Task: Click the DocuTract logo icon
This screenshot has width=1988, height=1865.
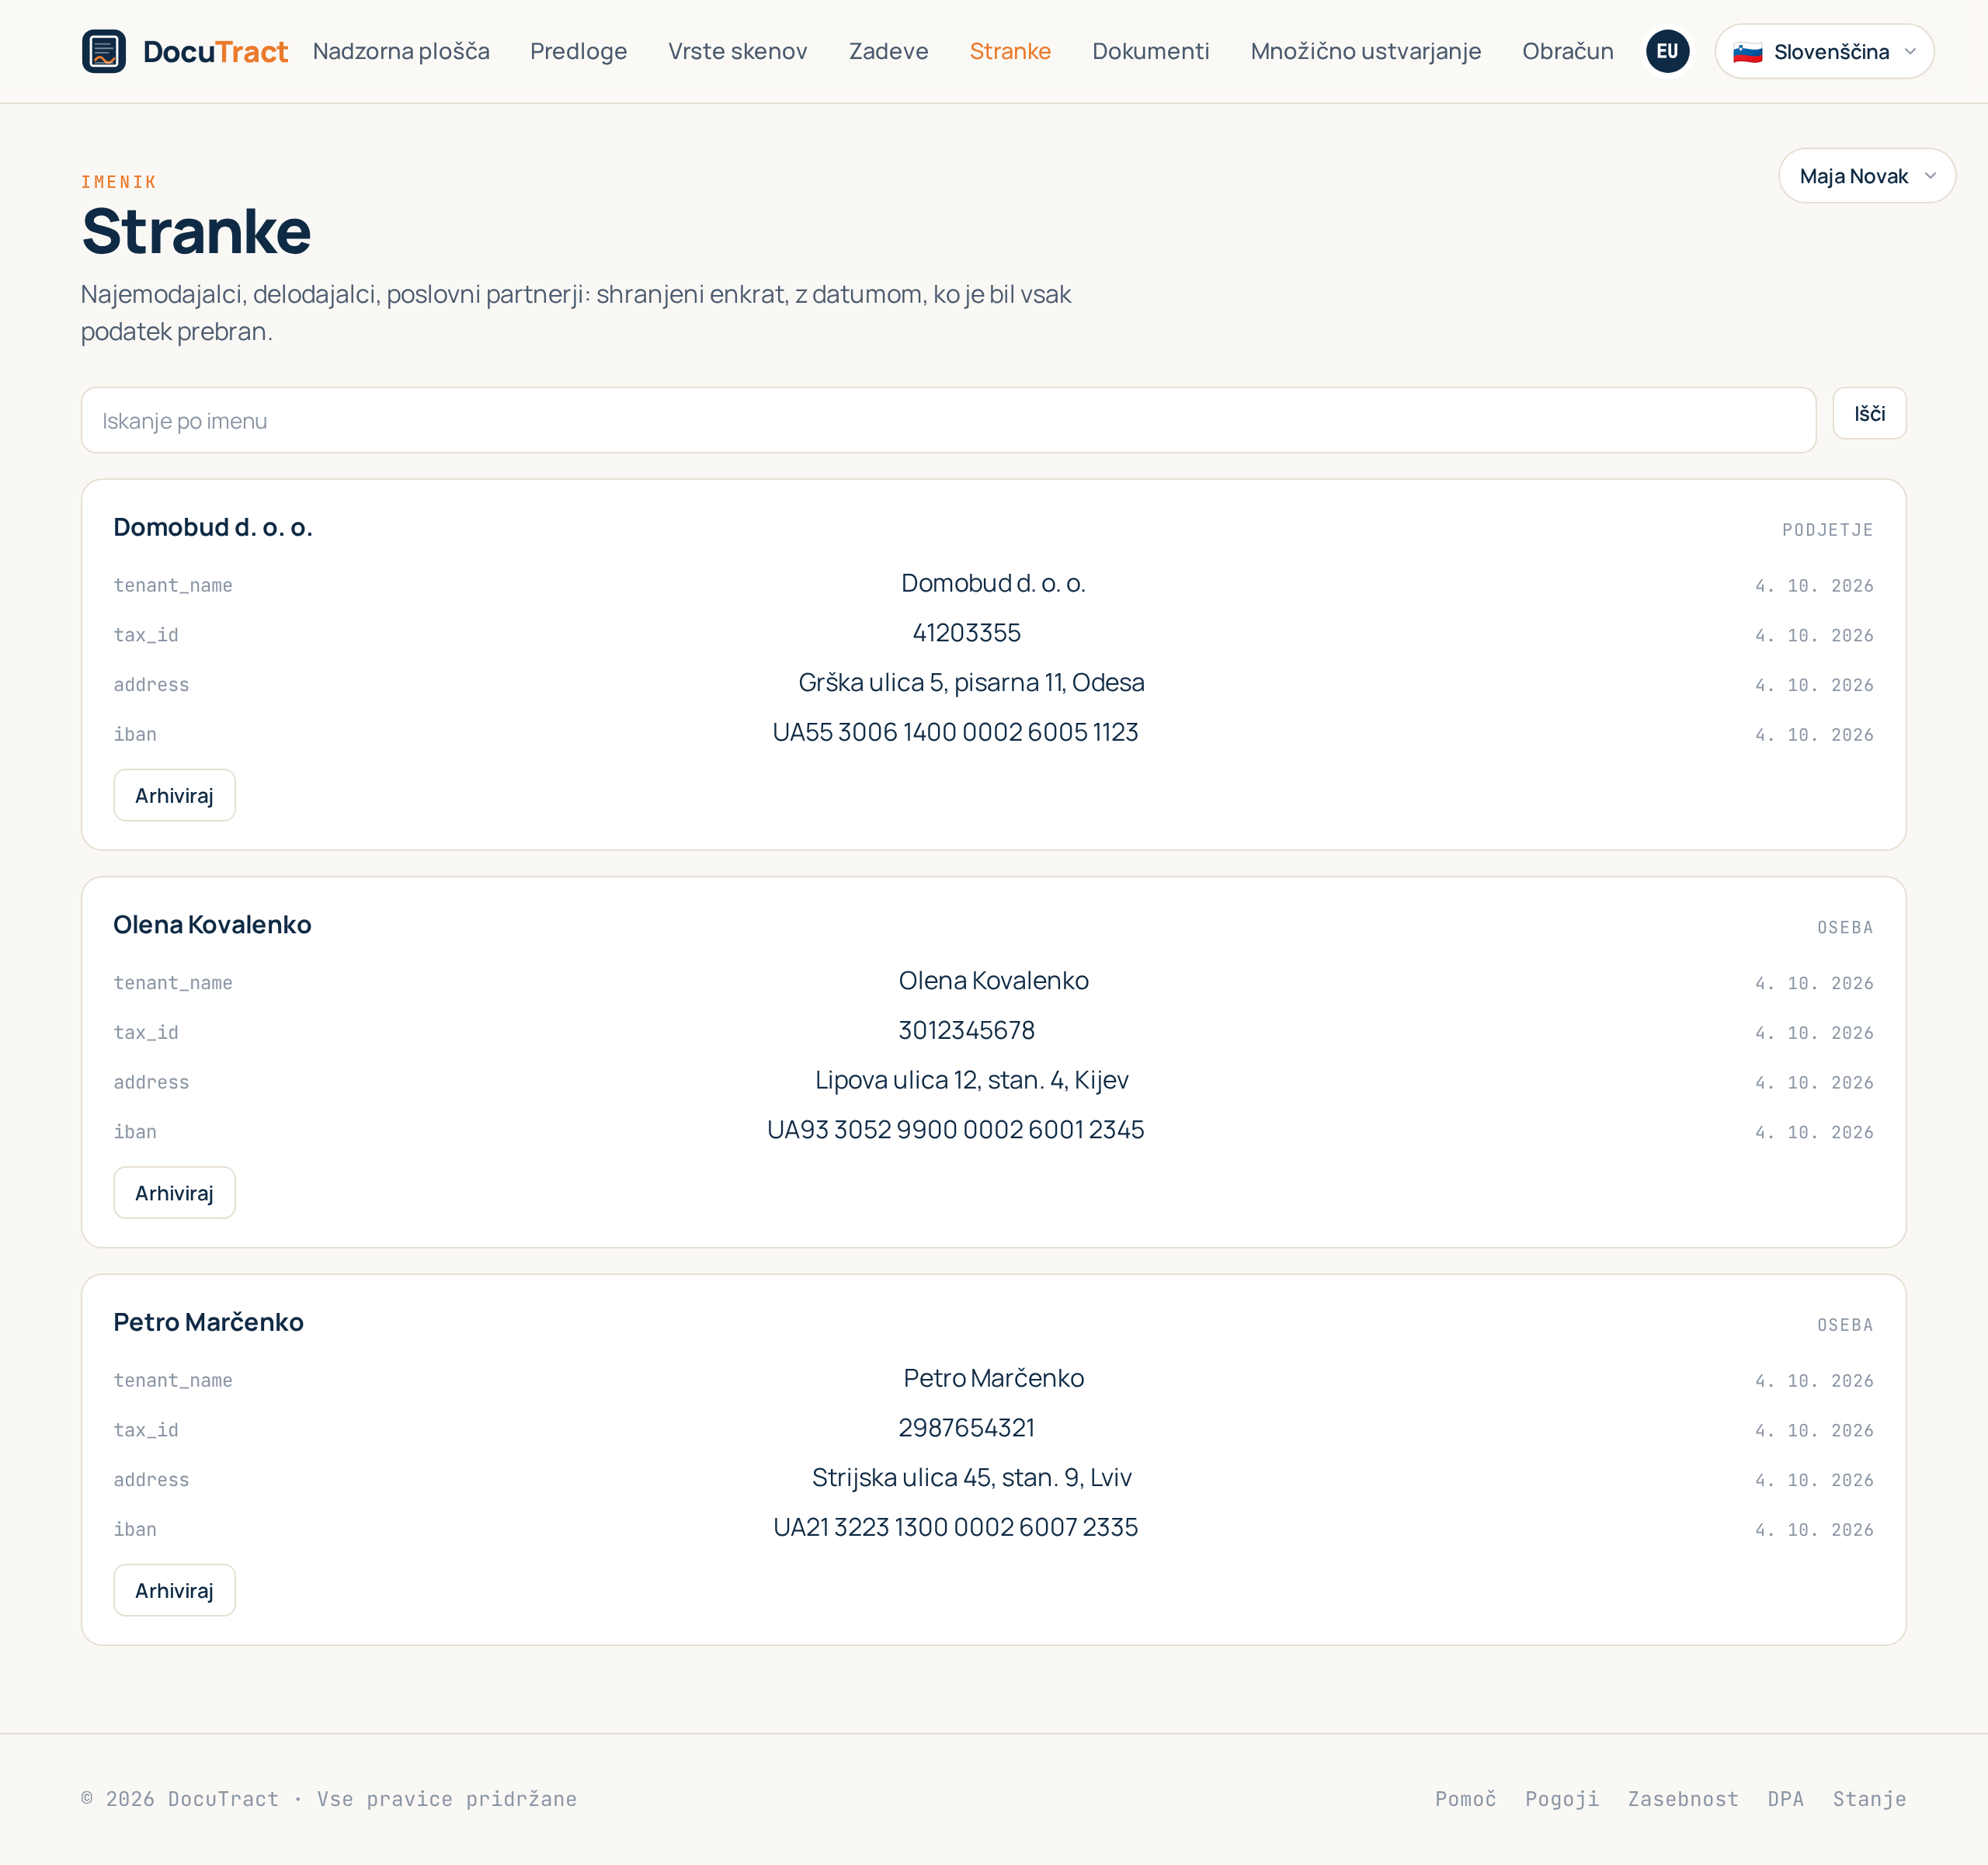Action: click(104, 51)
